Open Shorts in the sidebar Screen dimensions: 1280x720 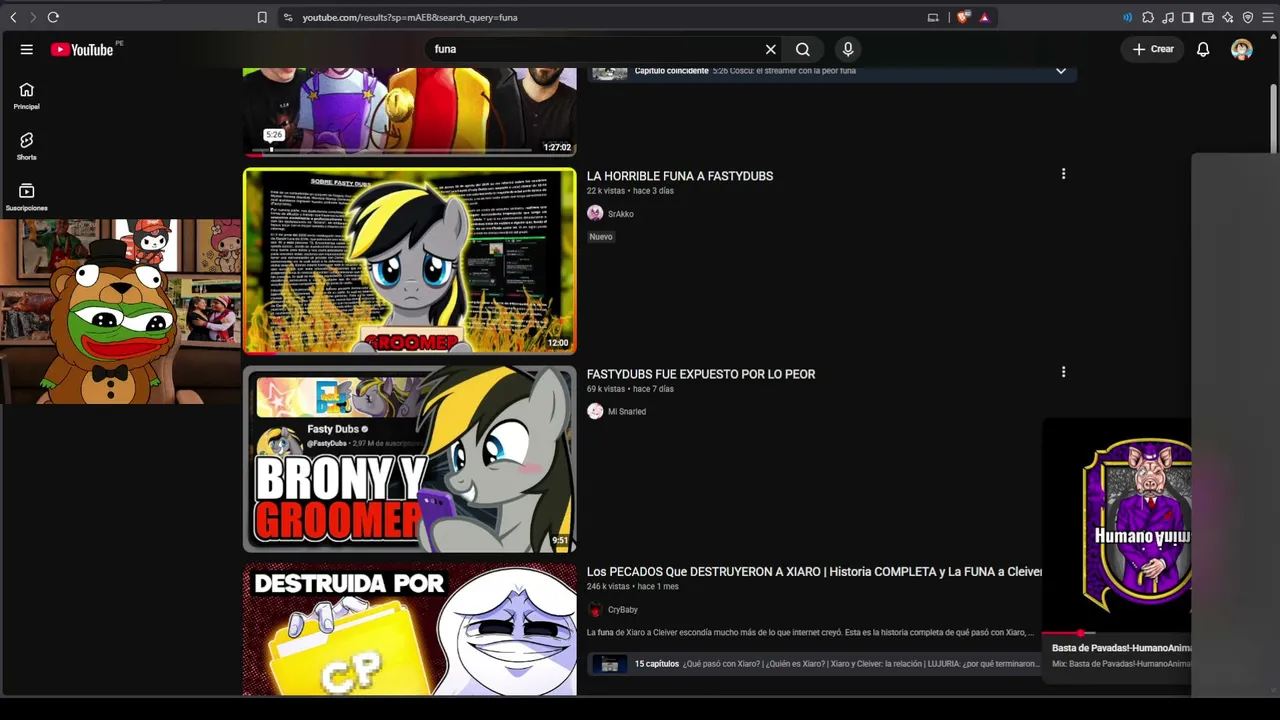click(x=27, y=146)
